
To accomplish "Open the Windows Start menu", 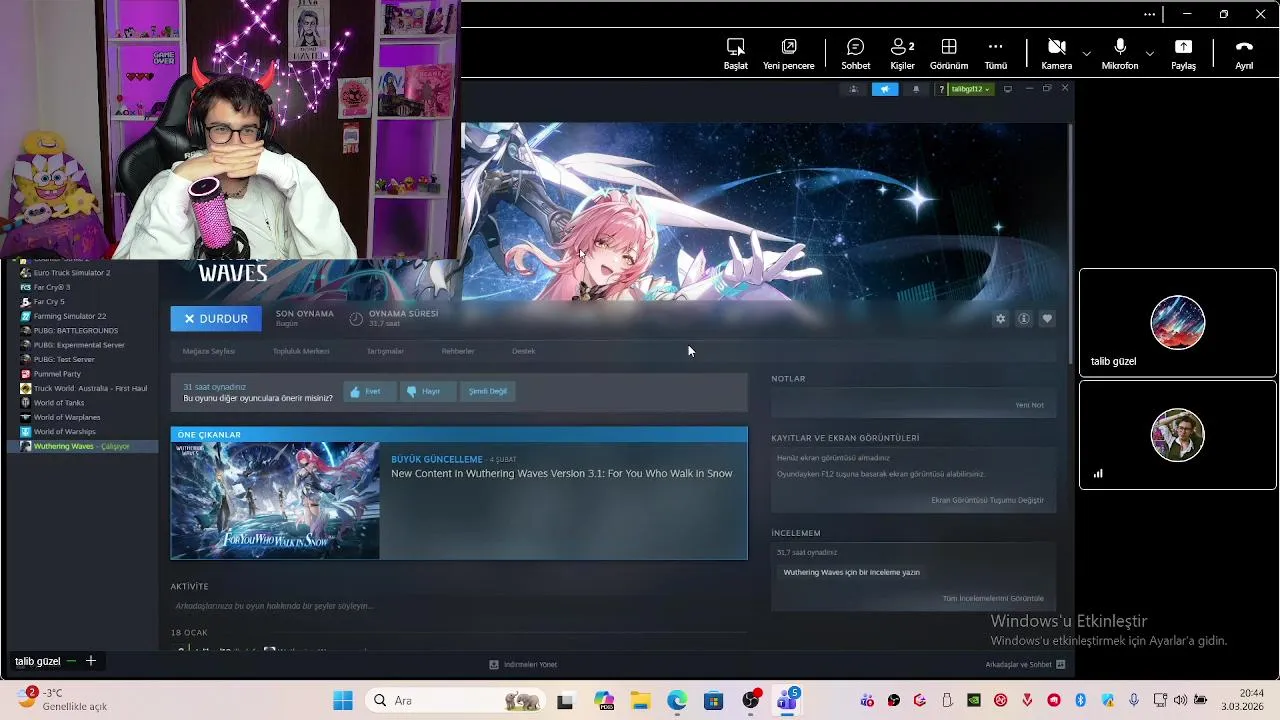I will tap(343, 701).
